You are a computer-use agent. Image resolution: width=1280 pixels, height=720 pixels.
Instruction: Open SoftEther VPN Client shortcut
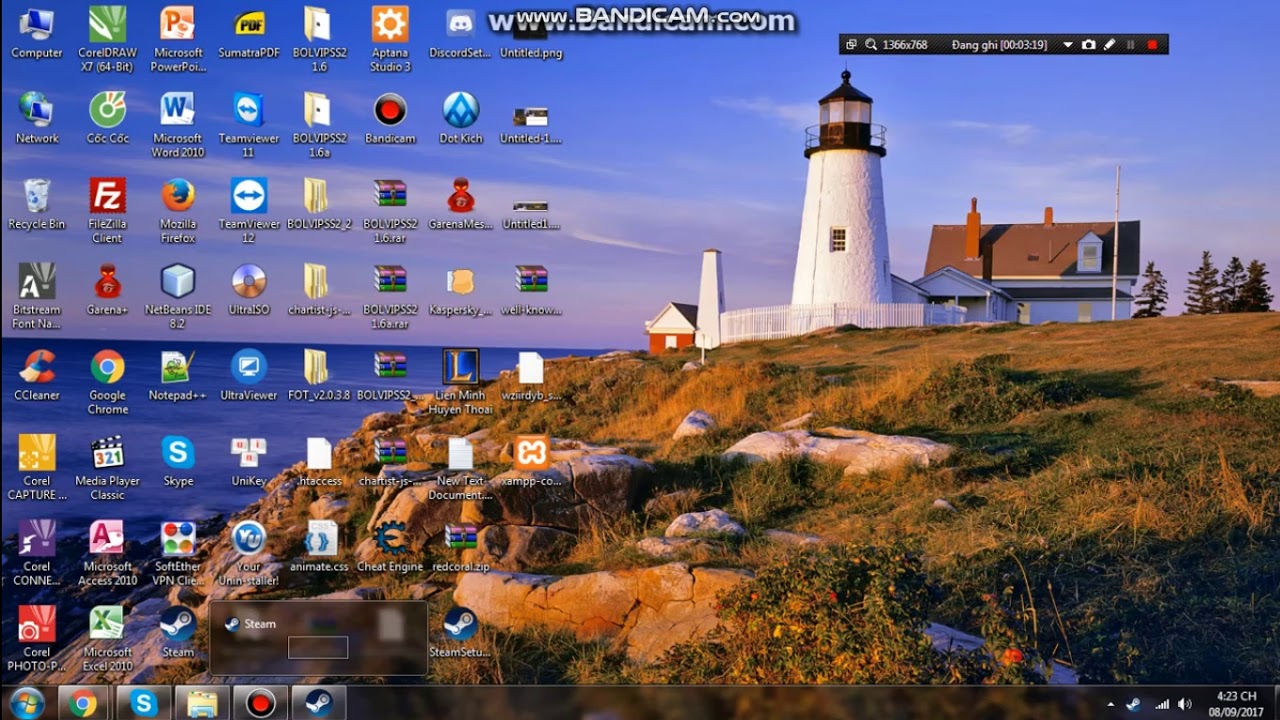[178, 552]
